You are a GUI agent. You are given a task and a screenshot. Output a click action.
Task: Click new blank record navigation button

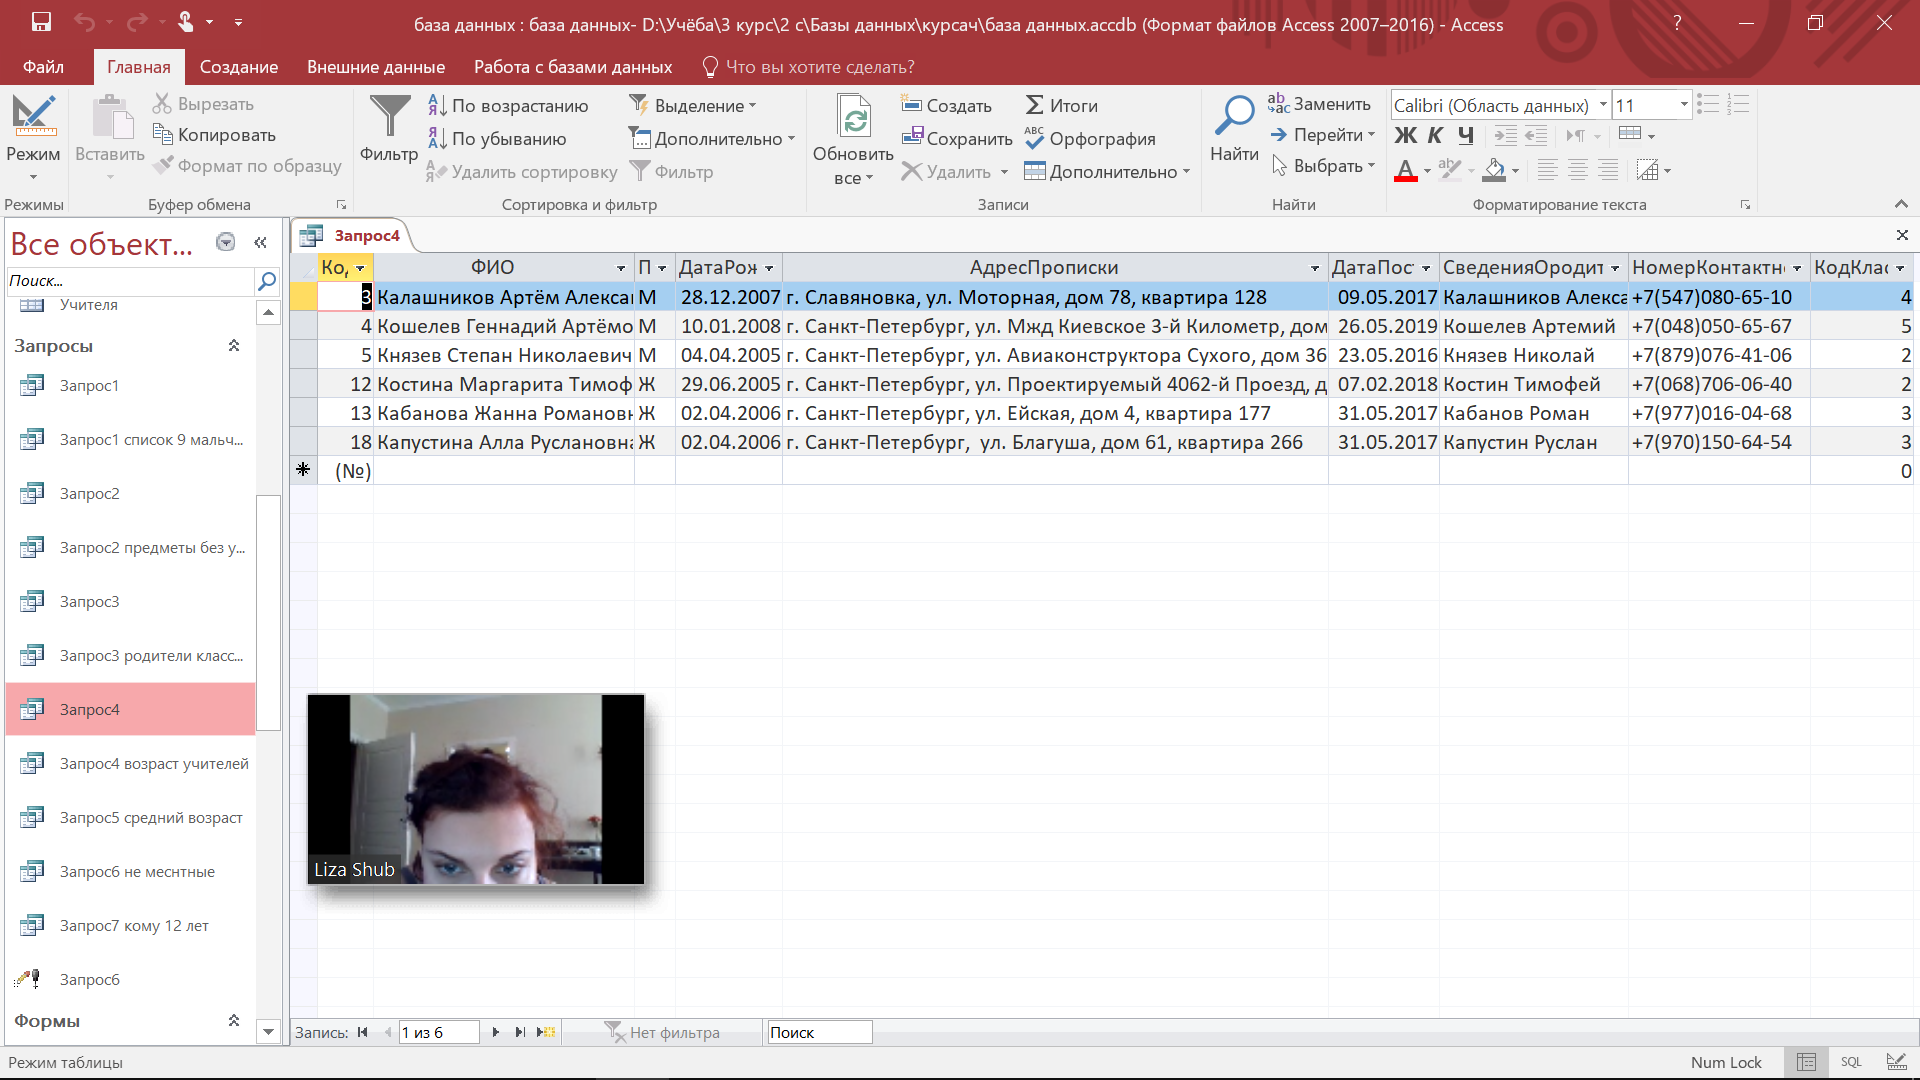[x=546, y=1032]
